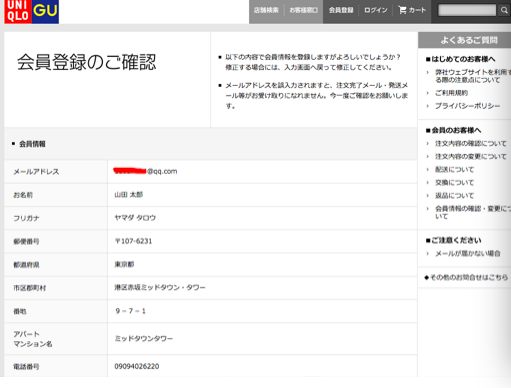Screen dimensions: 511x388
Task: Select the building value ミッドタウンタワー
Action: coord(144,339)
